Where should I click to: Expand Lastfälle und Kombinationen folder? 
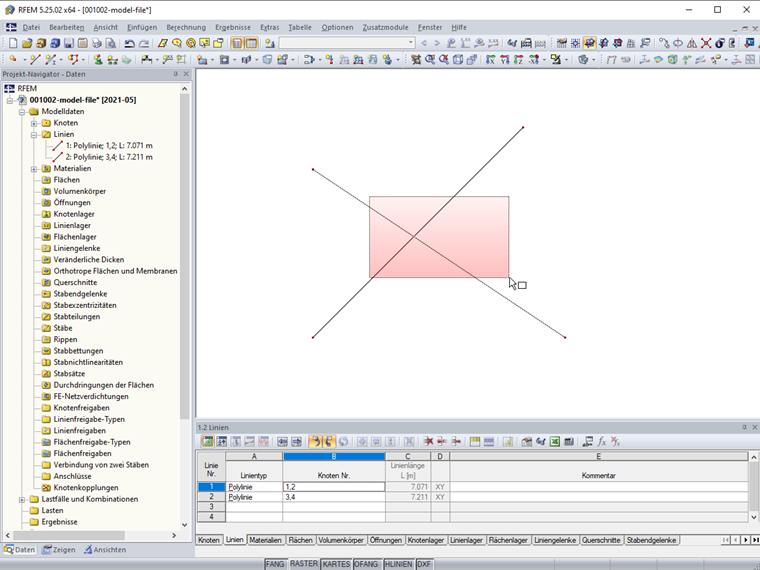(22, 499)
